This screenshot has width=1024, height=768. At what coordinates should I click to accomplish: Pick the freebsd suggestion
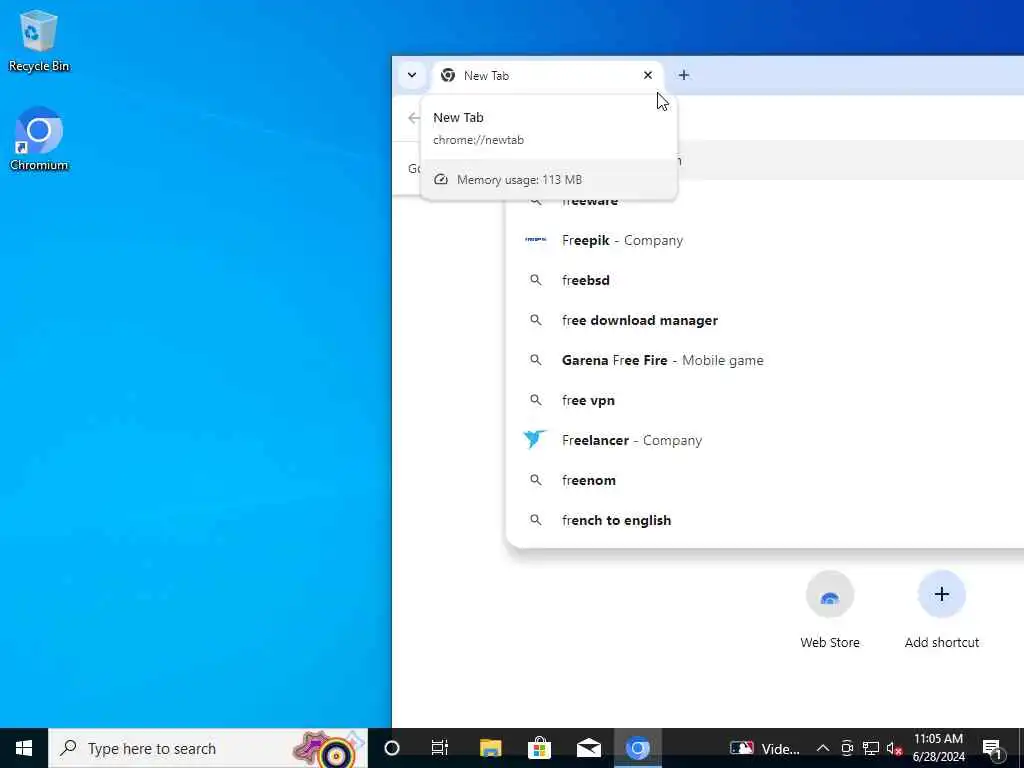tap(764, 280)
